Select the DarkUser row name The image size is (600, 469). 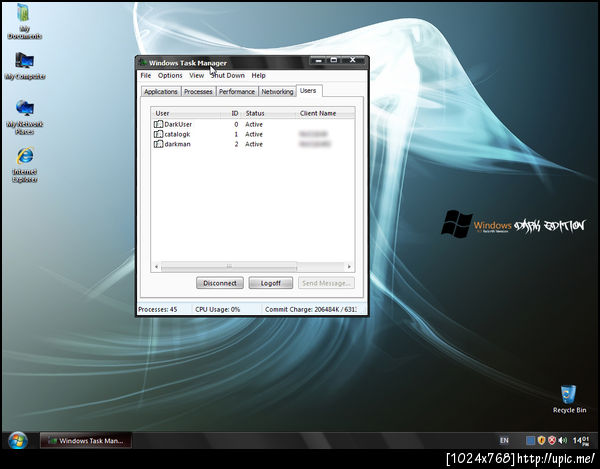point(178,124)
